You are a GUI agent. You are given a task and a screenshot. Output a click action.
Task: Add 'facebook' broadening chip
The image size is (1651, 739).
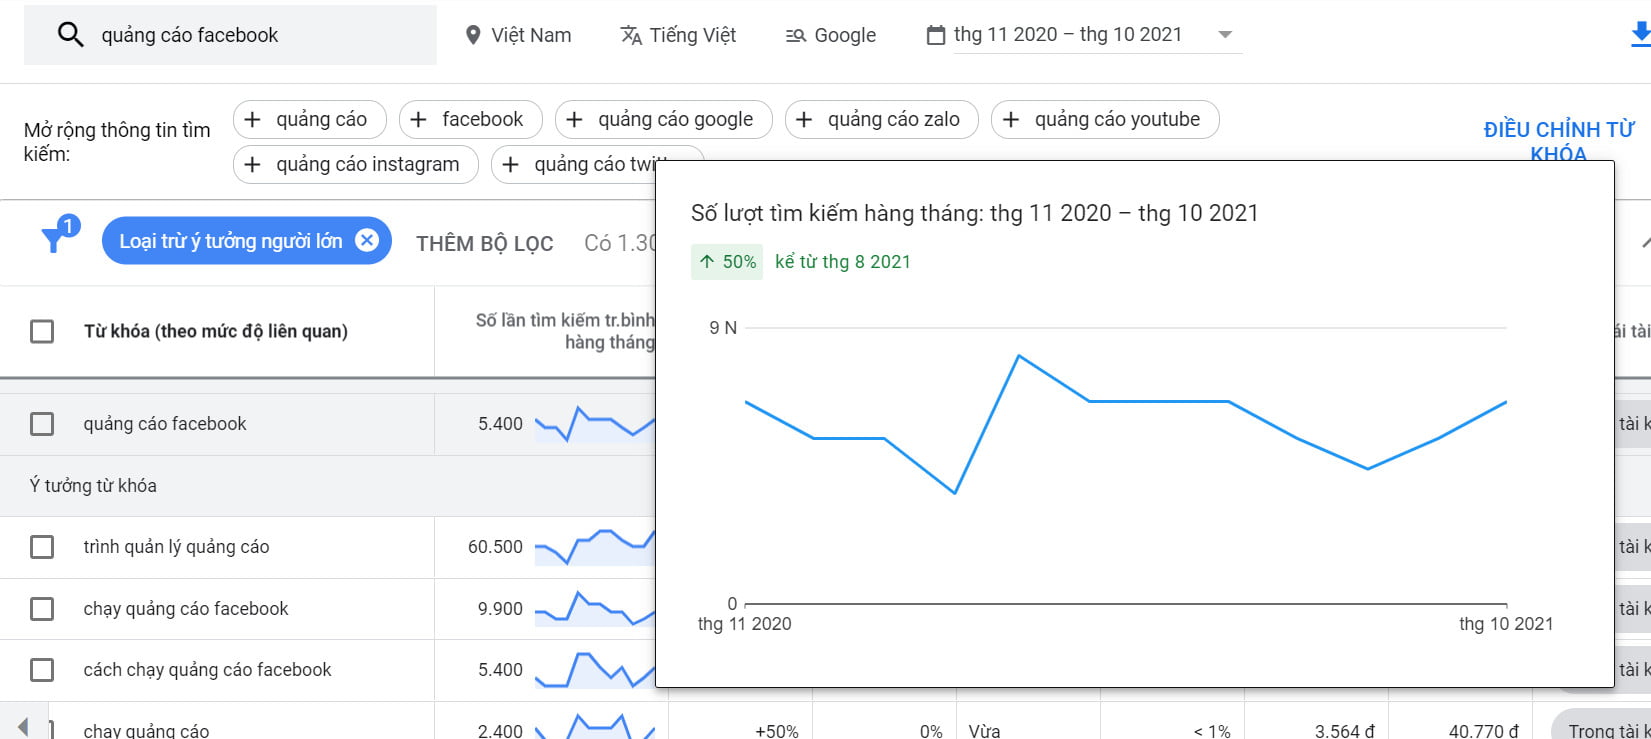pos(471,119)
